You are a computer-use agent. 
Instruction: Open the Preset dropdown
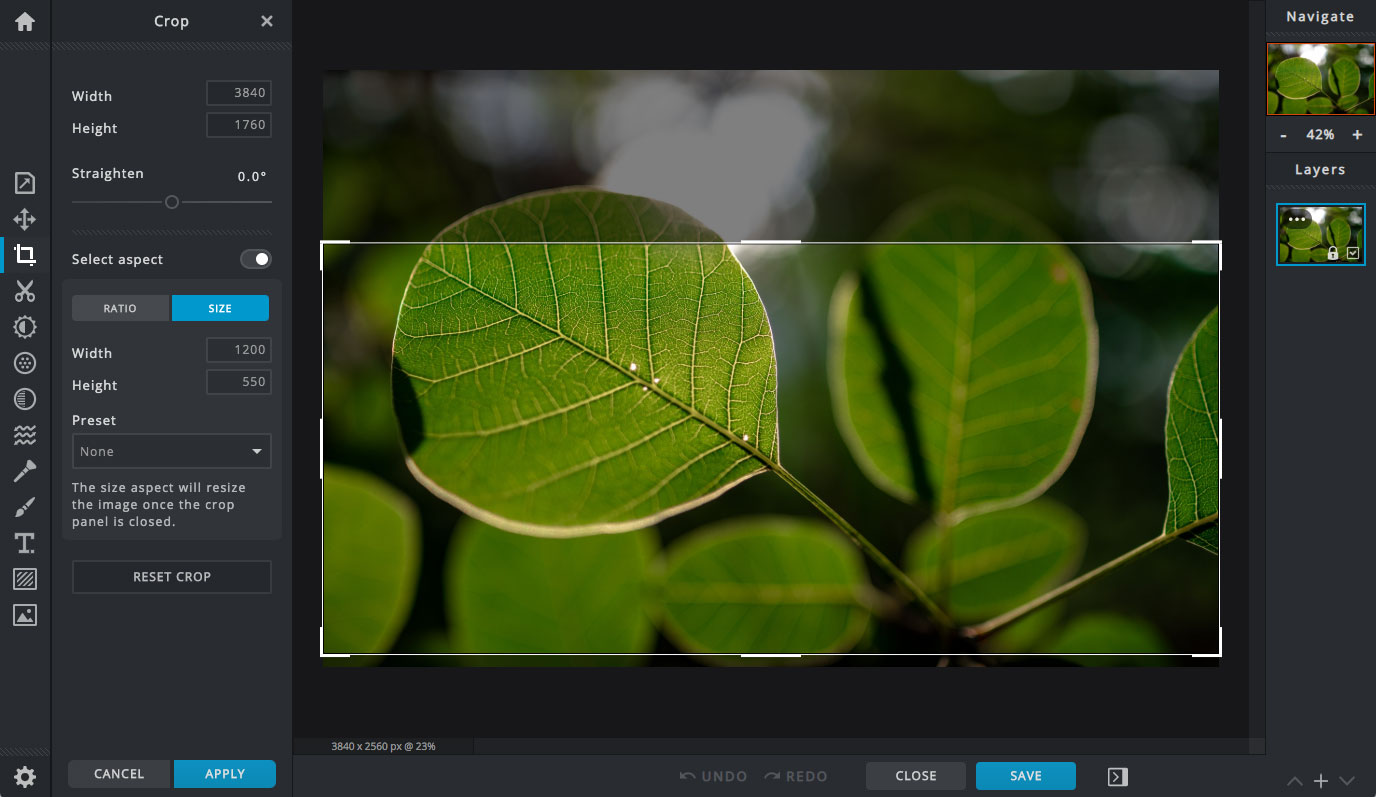172,451
